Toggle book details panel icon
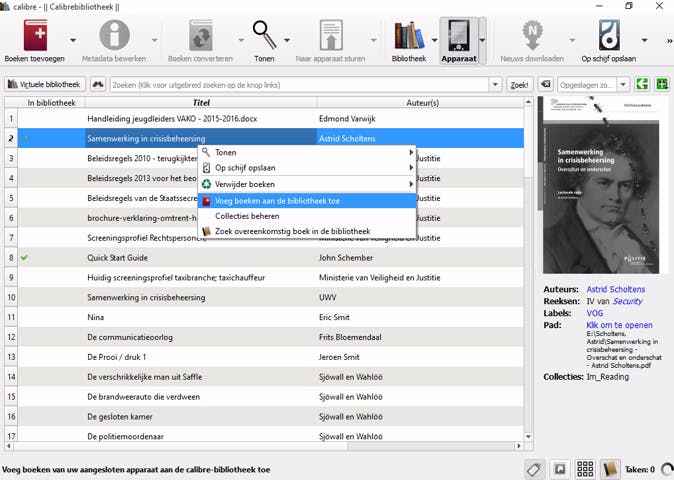The image size is (674, 480). 610,469
